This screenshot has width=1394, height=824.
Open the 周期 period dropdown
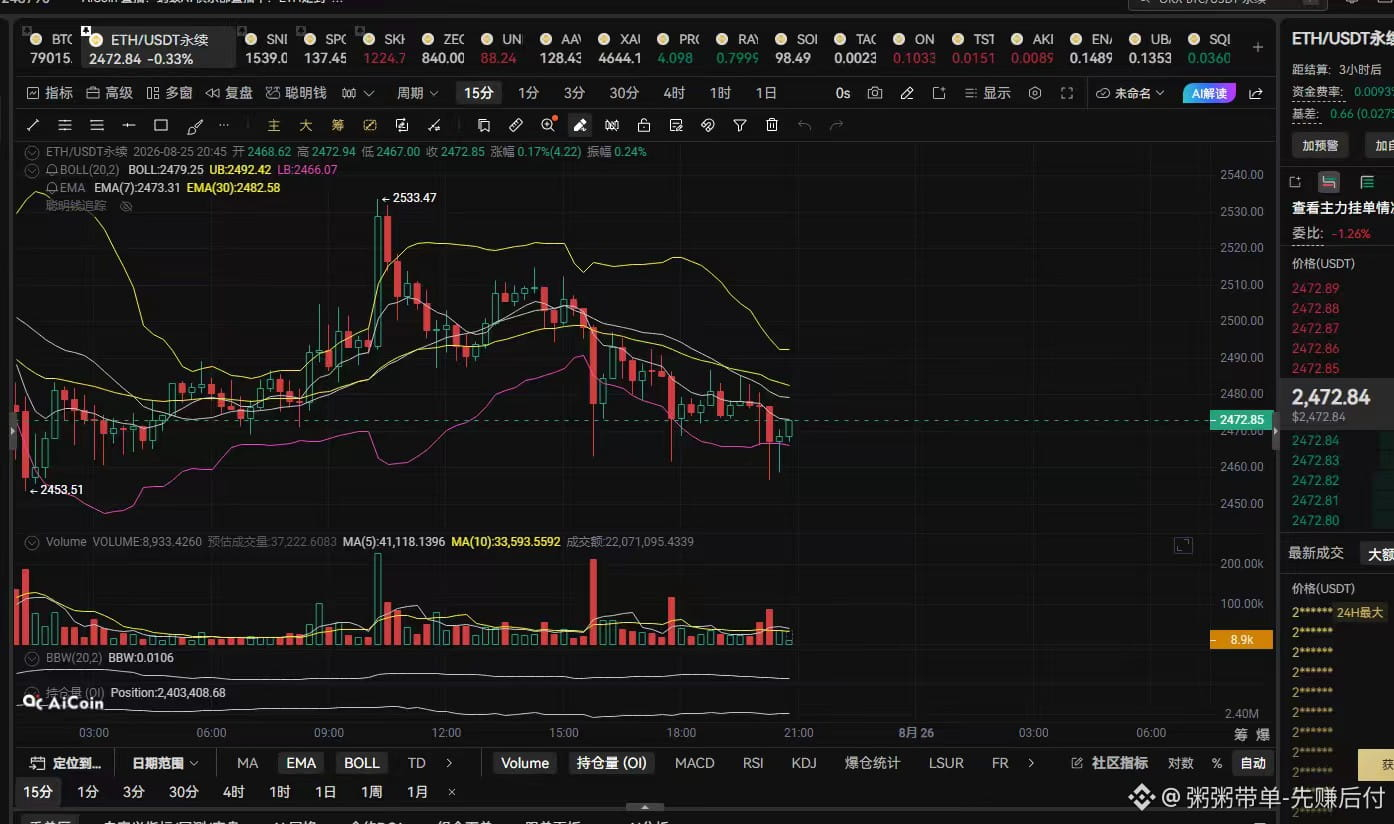click(417, 93)
